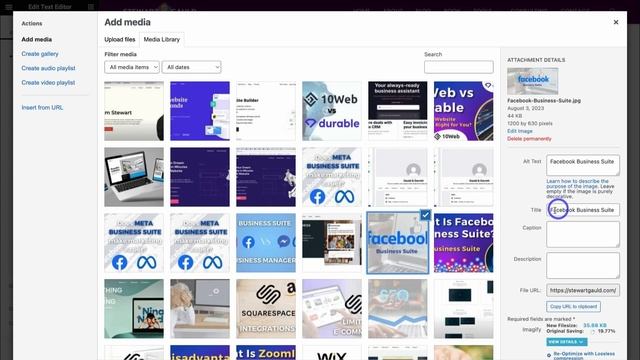The width and height of the screenshot is (640, 360).
Task: Click Delete permanently link
Action: tap(529, 139)
